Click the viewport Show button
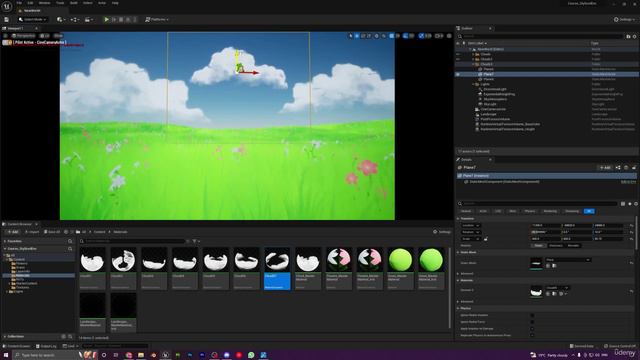The width and height of the screenshot is (640, 360). [58, 36]
